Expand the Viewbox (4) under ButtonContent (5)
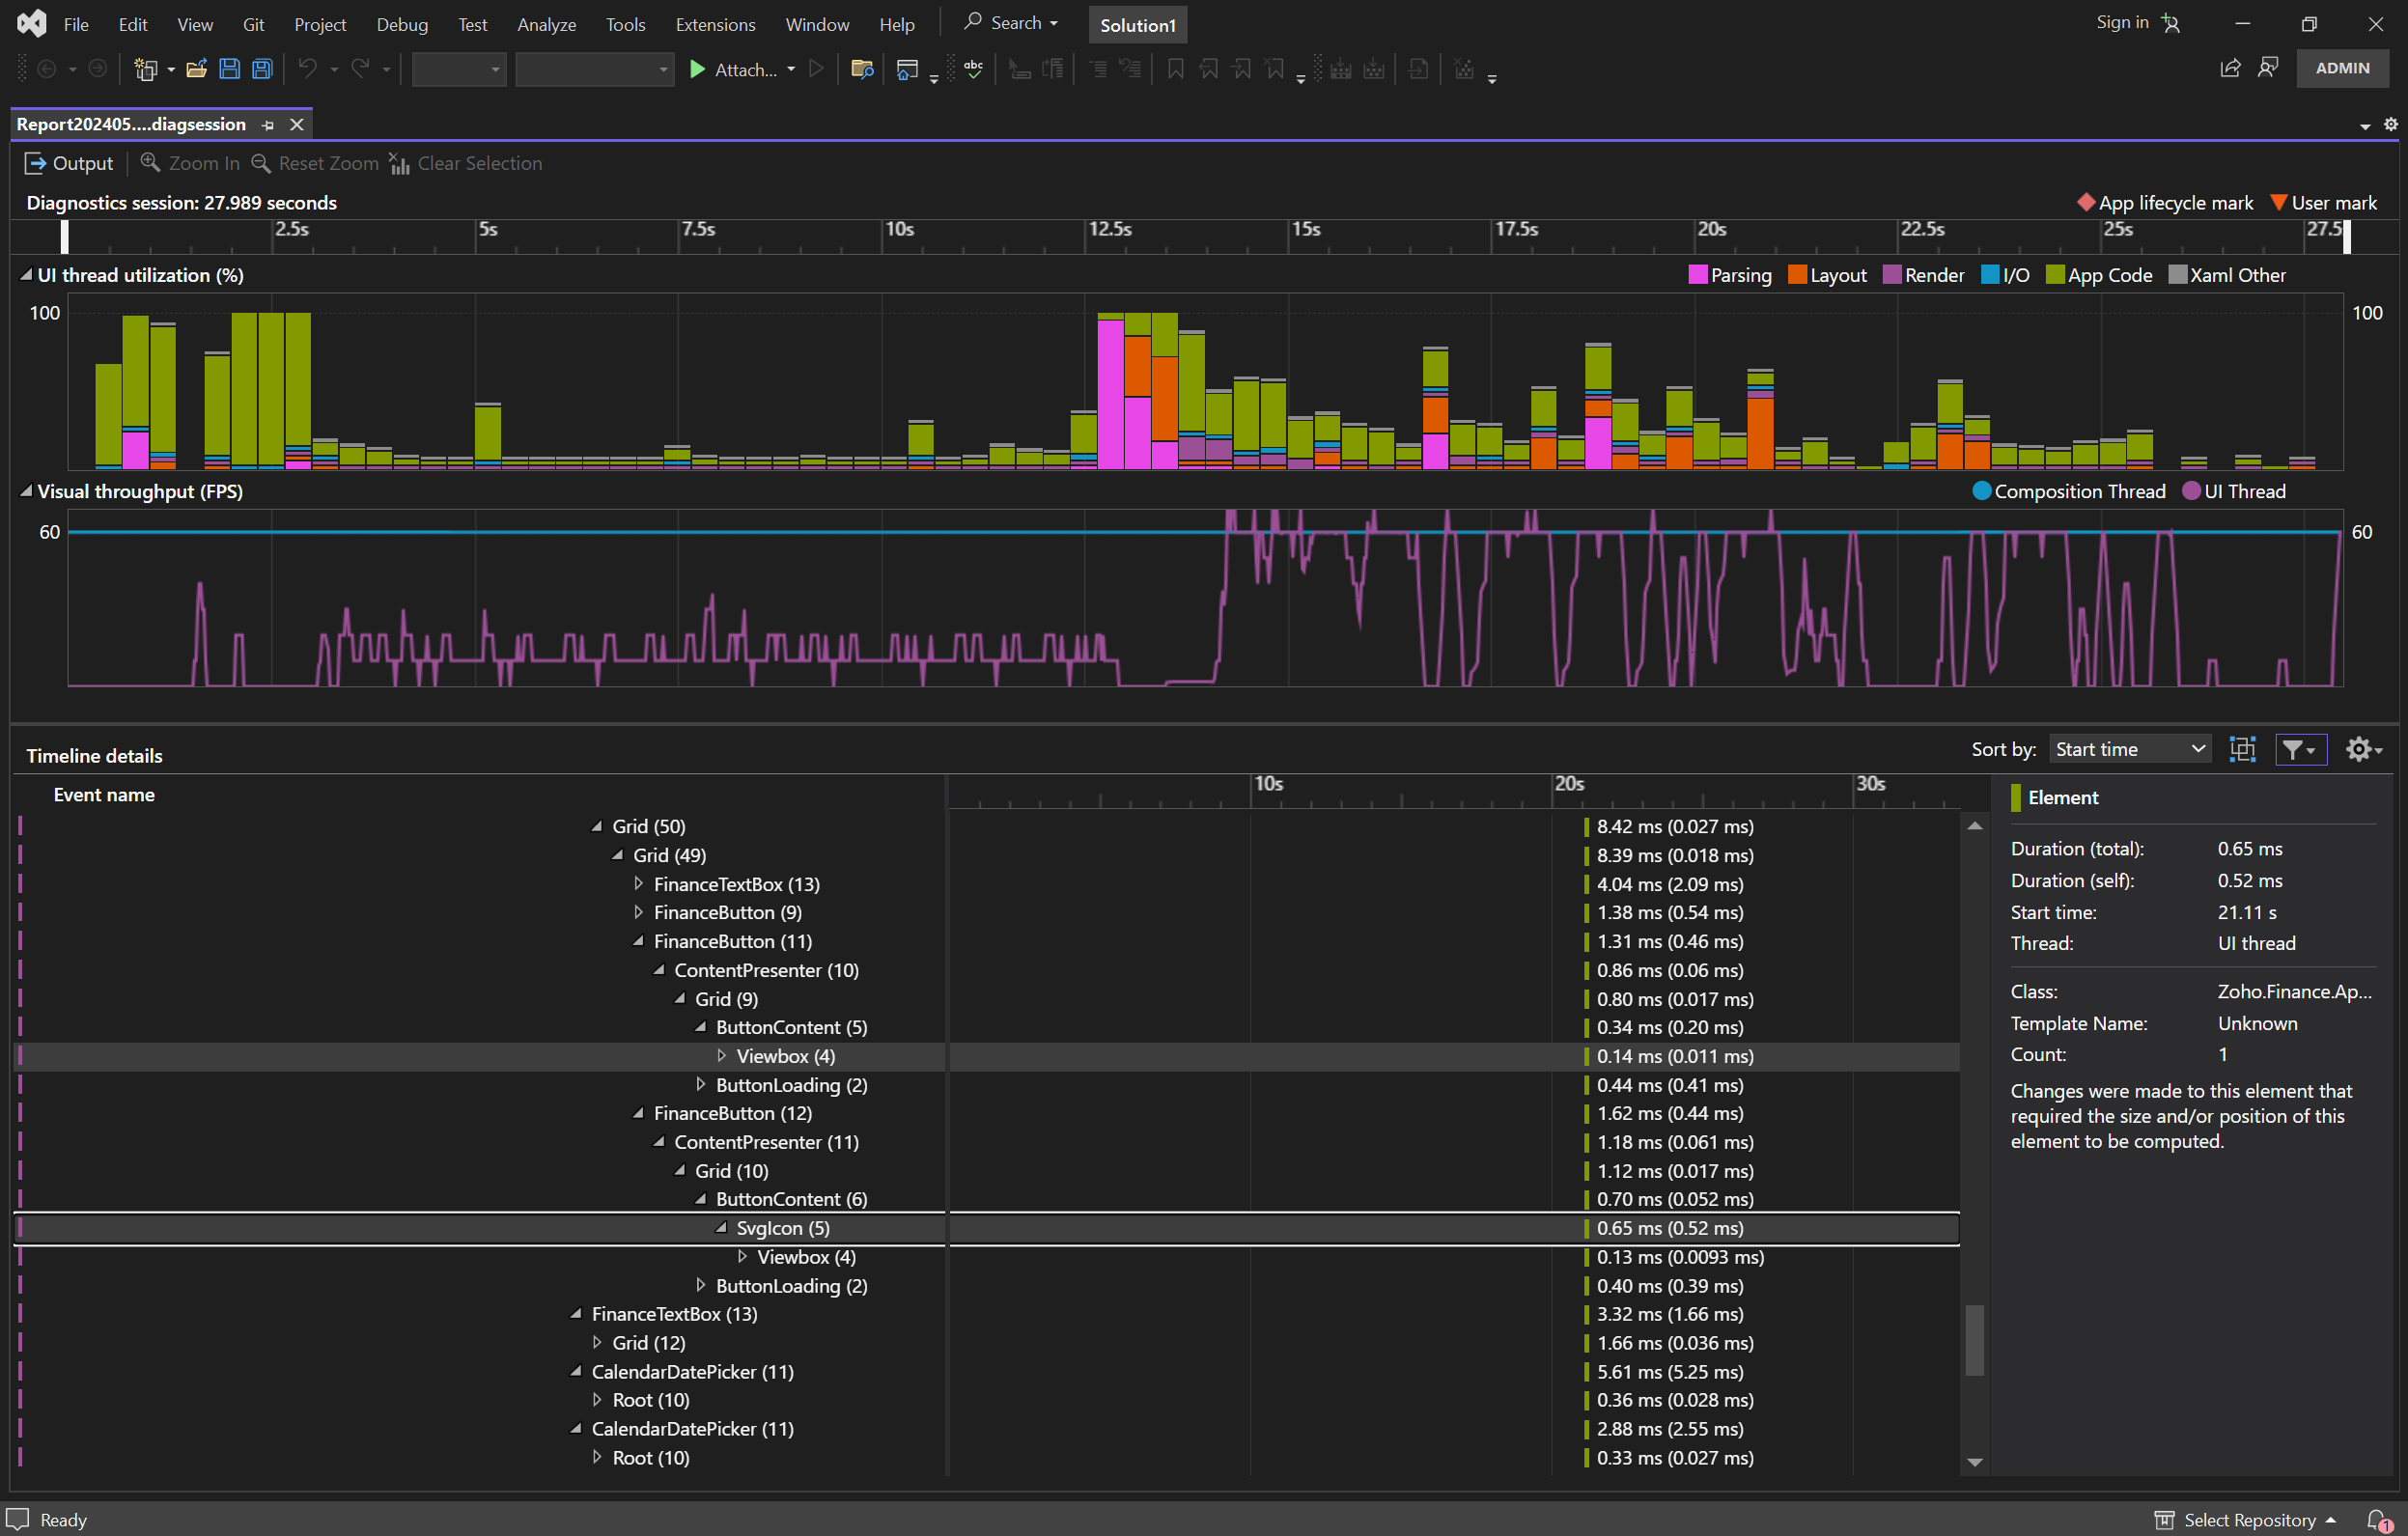 click(721, 1056)
